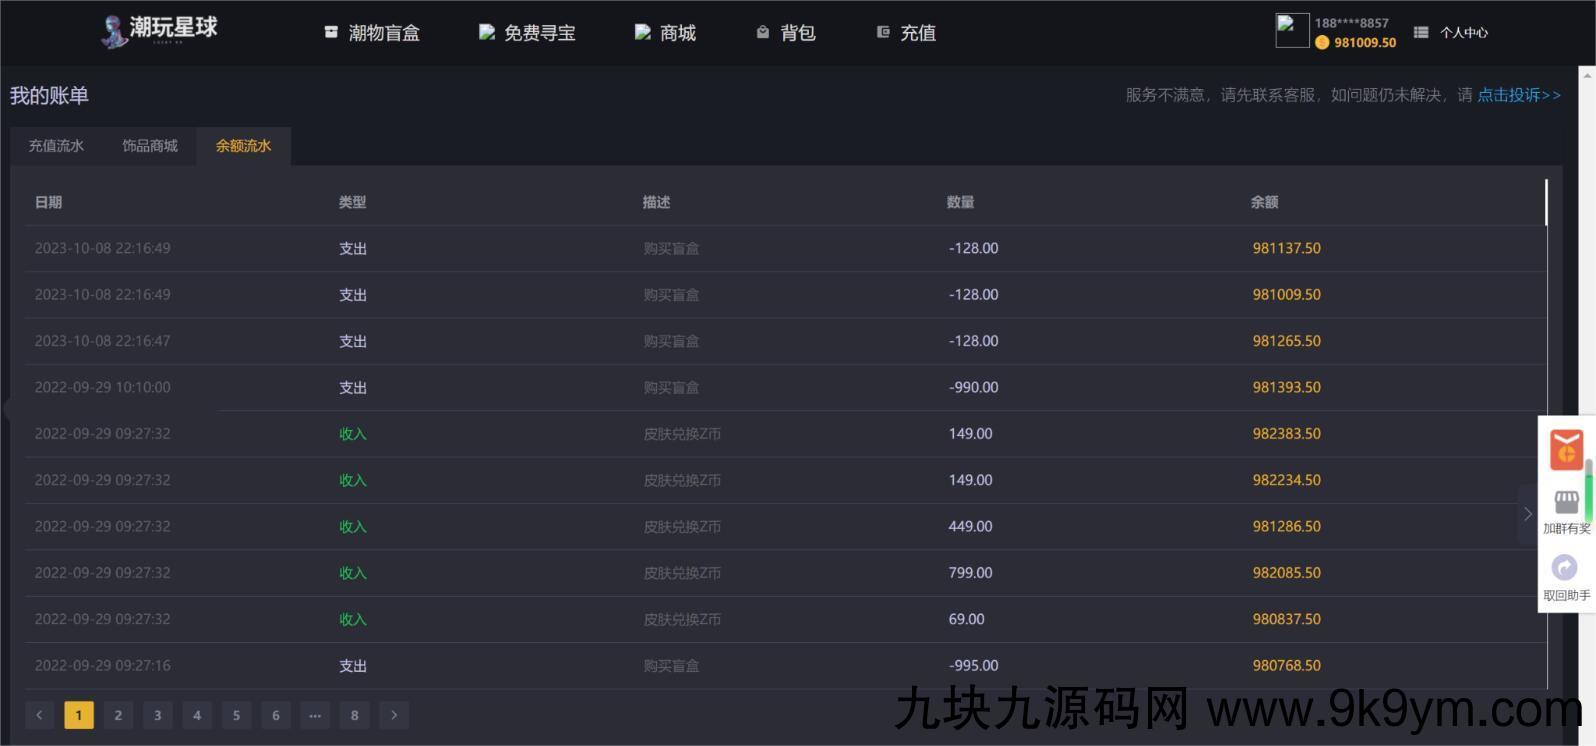Screen dimensions: 1596x746
Task: Click header balance 981009.50
Action: pyautogui.click(x=1365, y=42)
